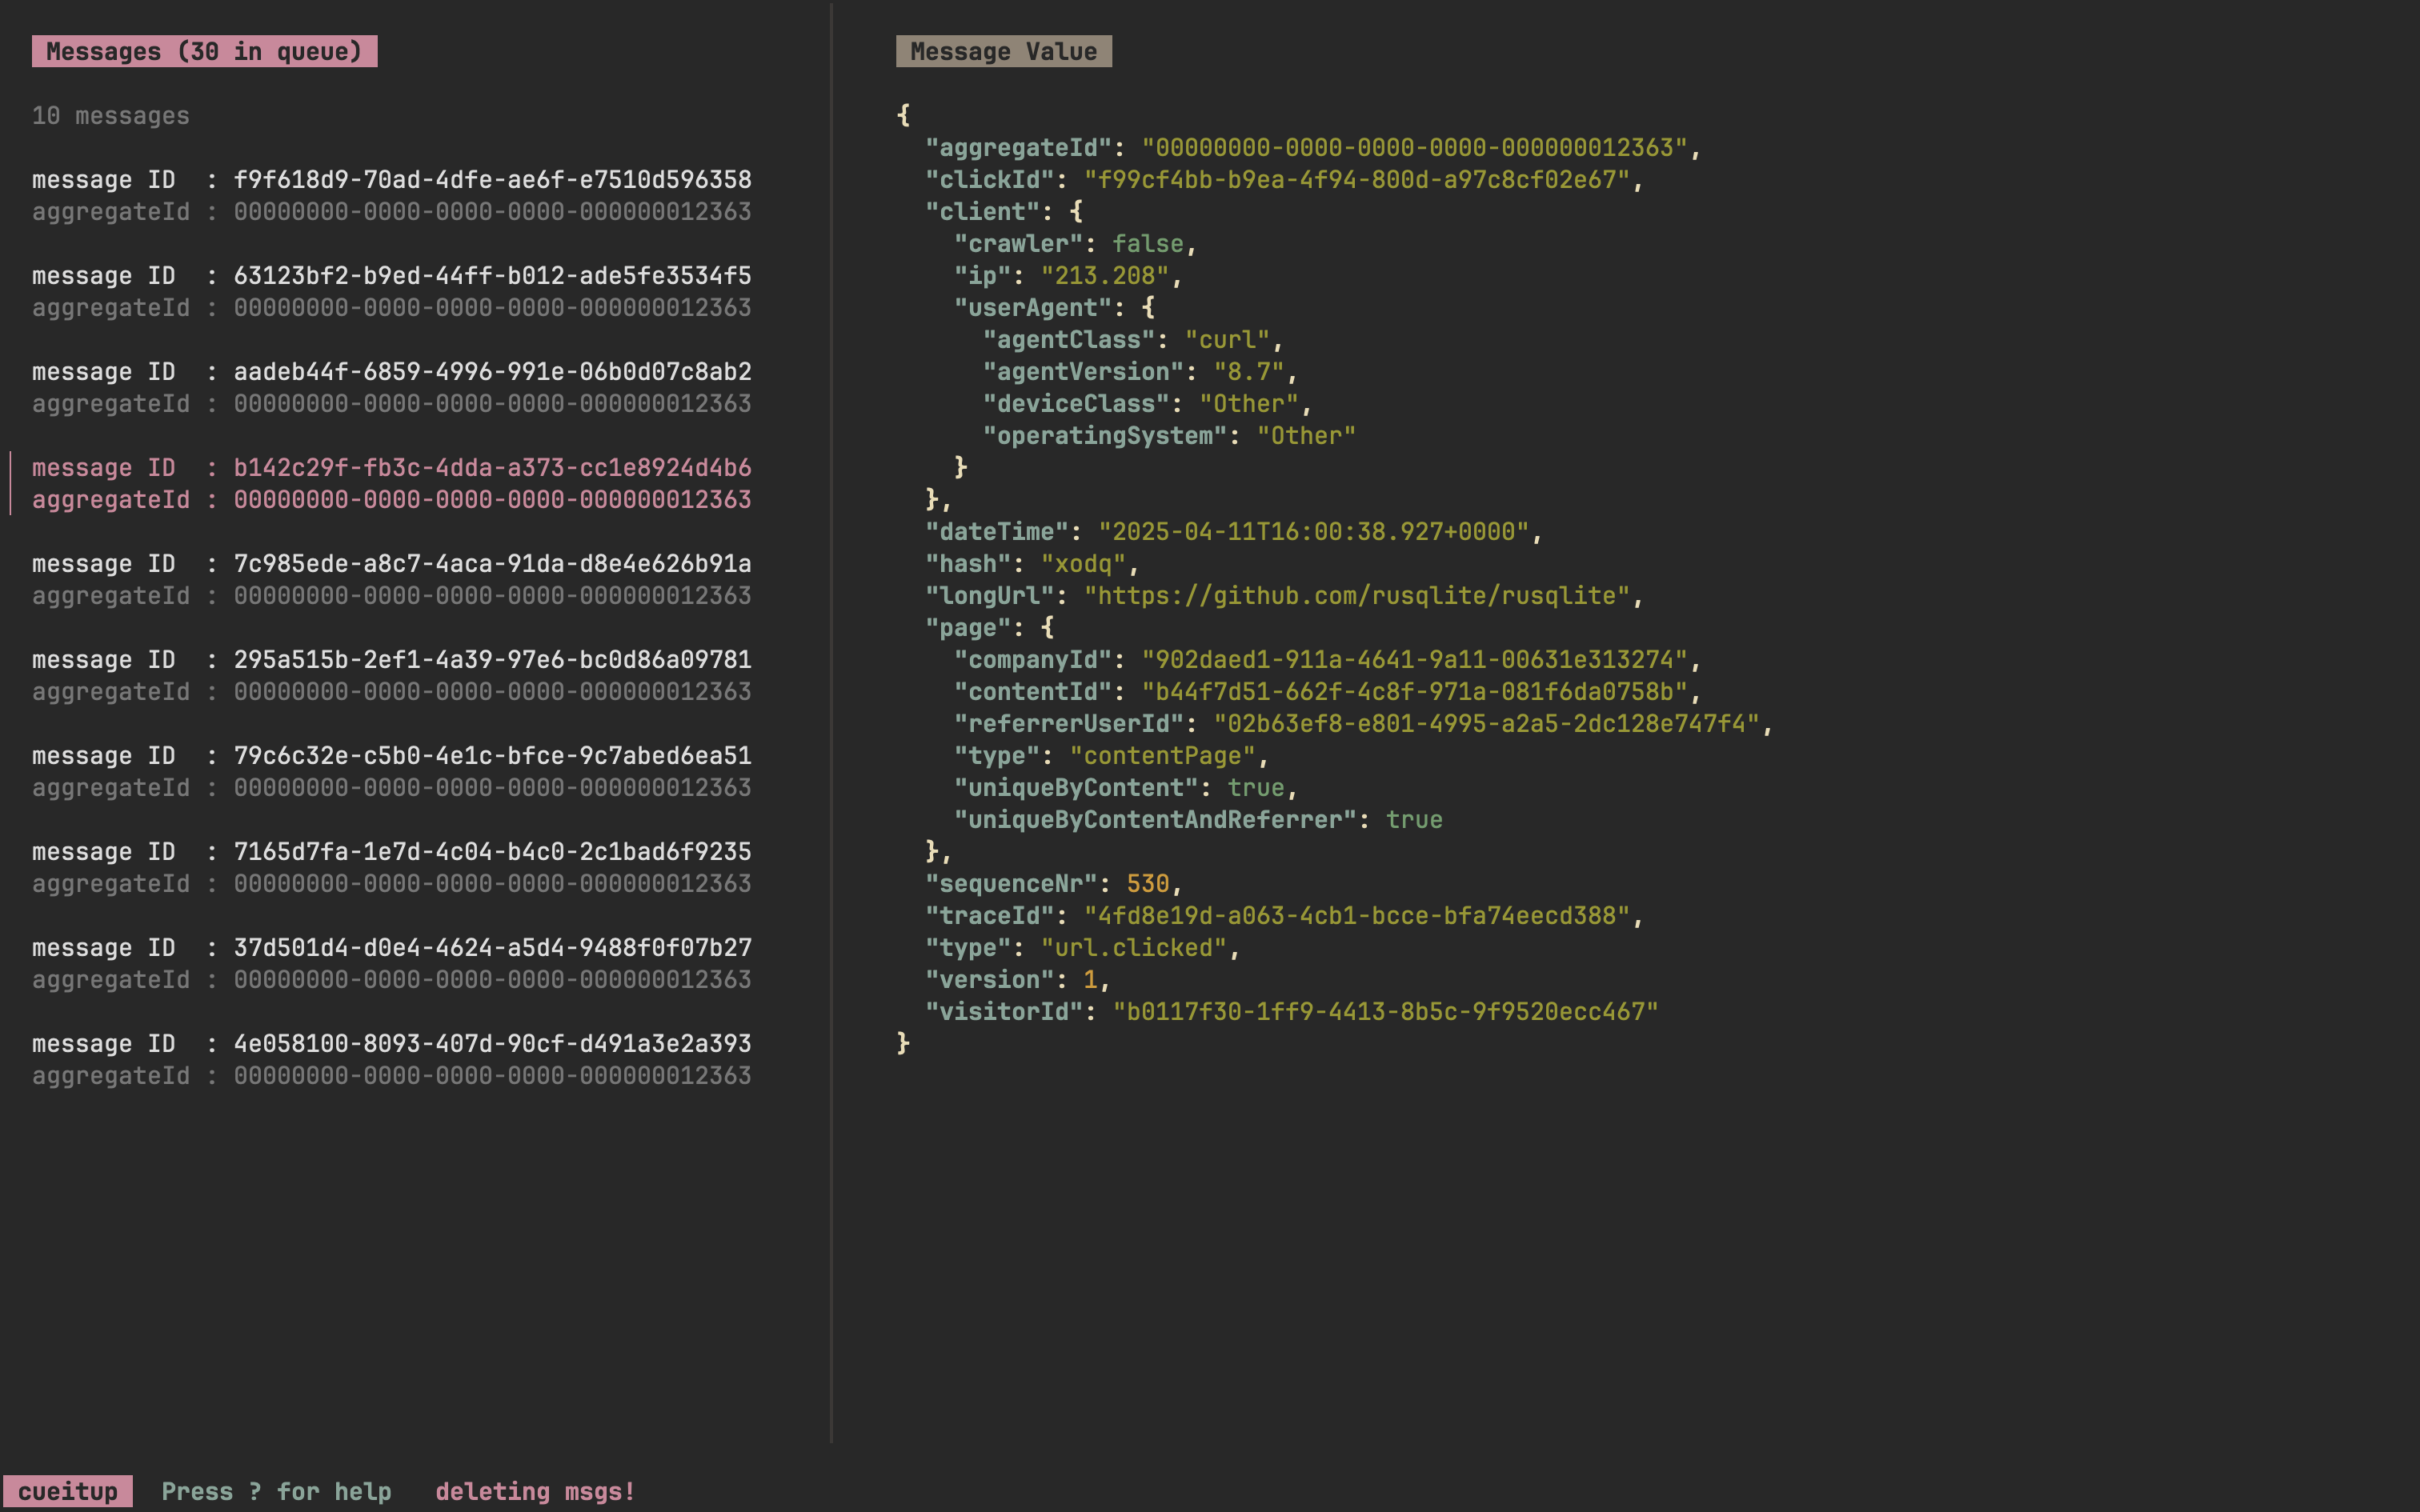Viewport: 2420px width, 1512px height.
Task: Select message ID starting with 37d501d4
Action: (491, 948)
